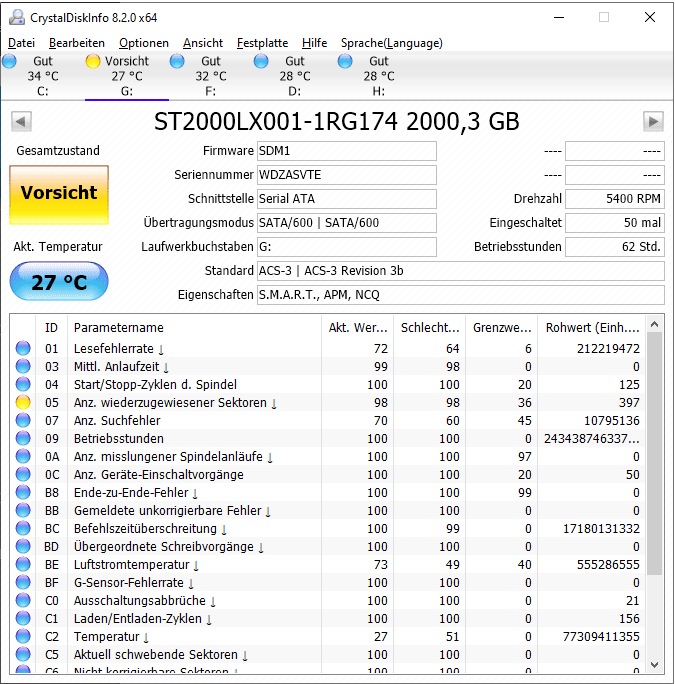This screenshot has width=675, height=684.
Task: Click the Akt. Wer... column header
Action: [x=358, y=328]
